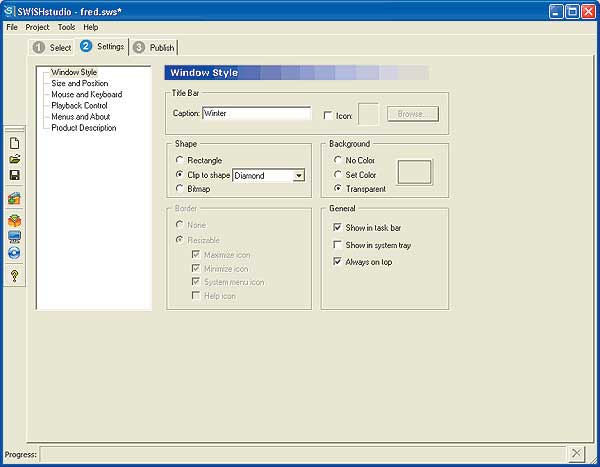Viewport: 600px width, 467px height.
Task: Click the orange box publish icon
Action: click(x=14, y=220)
